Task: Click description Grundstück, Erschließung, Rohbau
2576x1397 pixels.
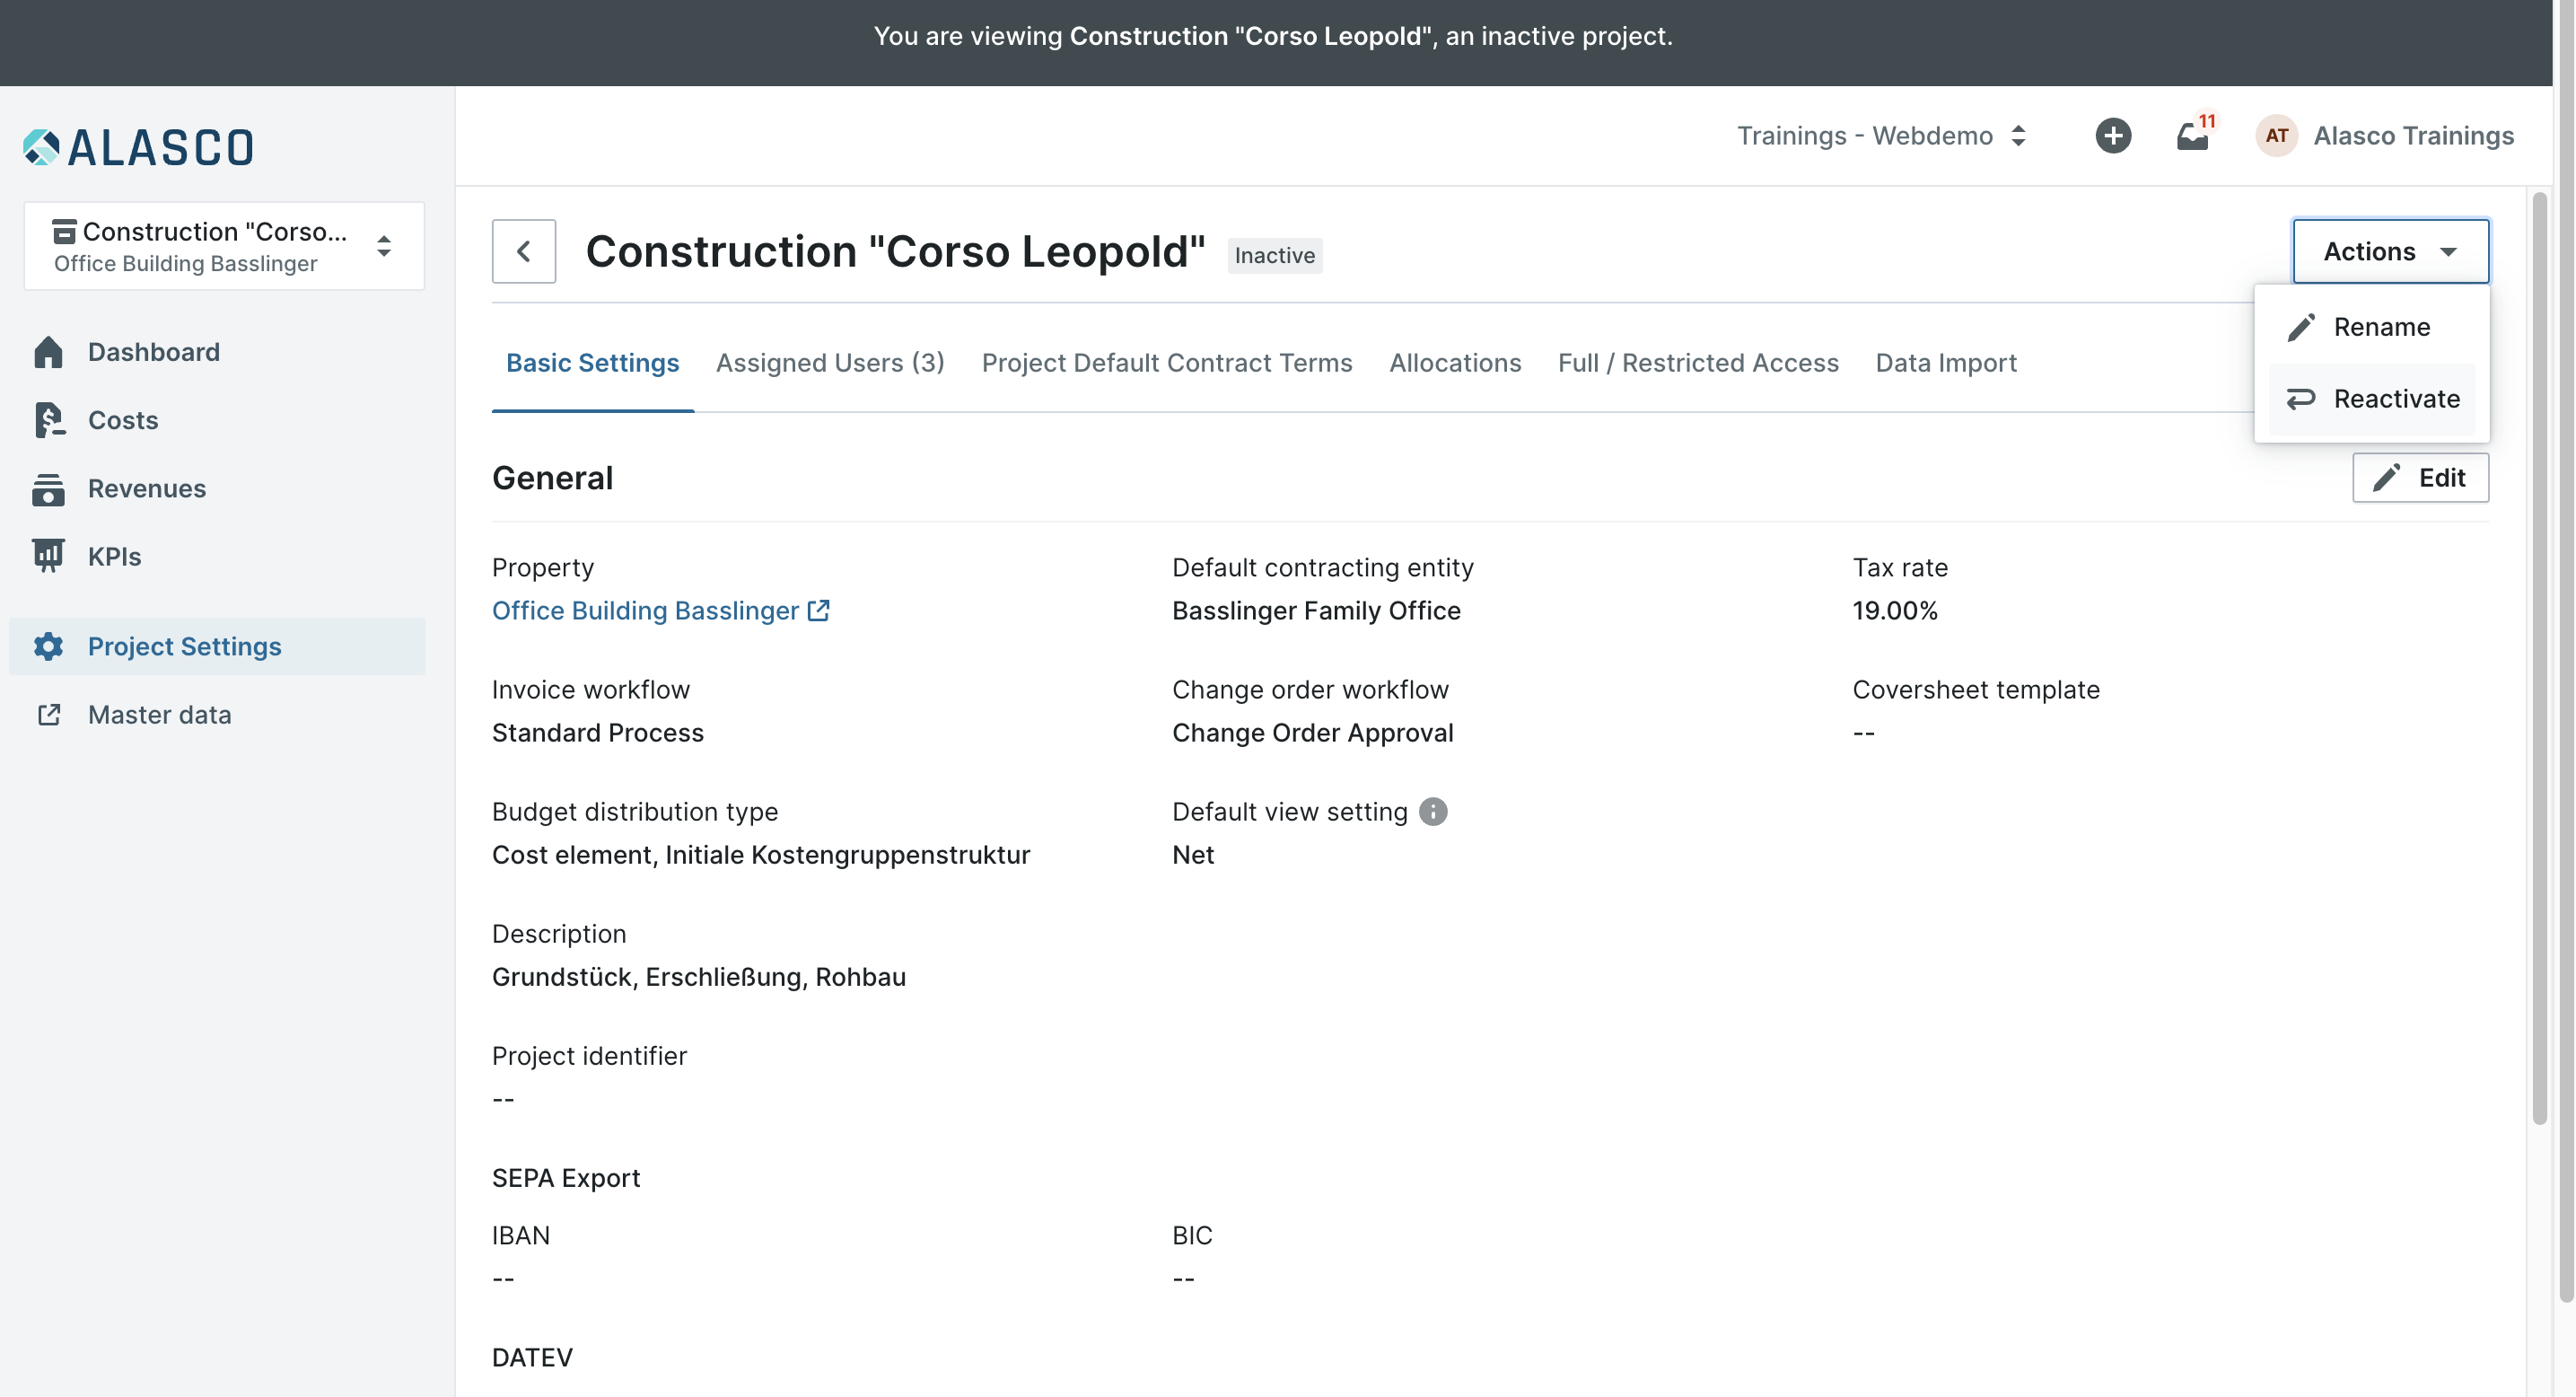Action: pyautogui.click(x=699, y=976)
